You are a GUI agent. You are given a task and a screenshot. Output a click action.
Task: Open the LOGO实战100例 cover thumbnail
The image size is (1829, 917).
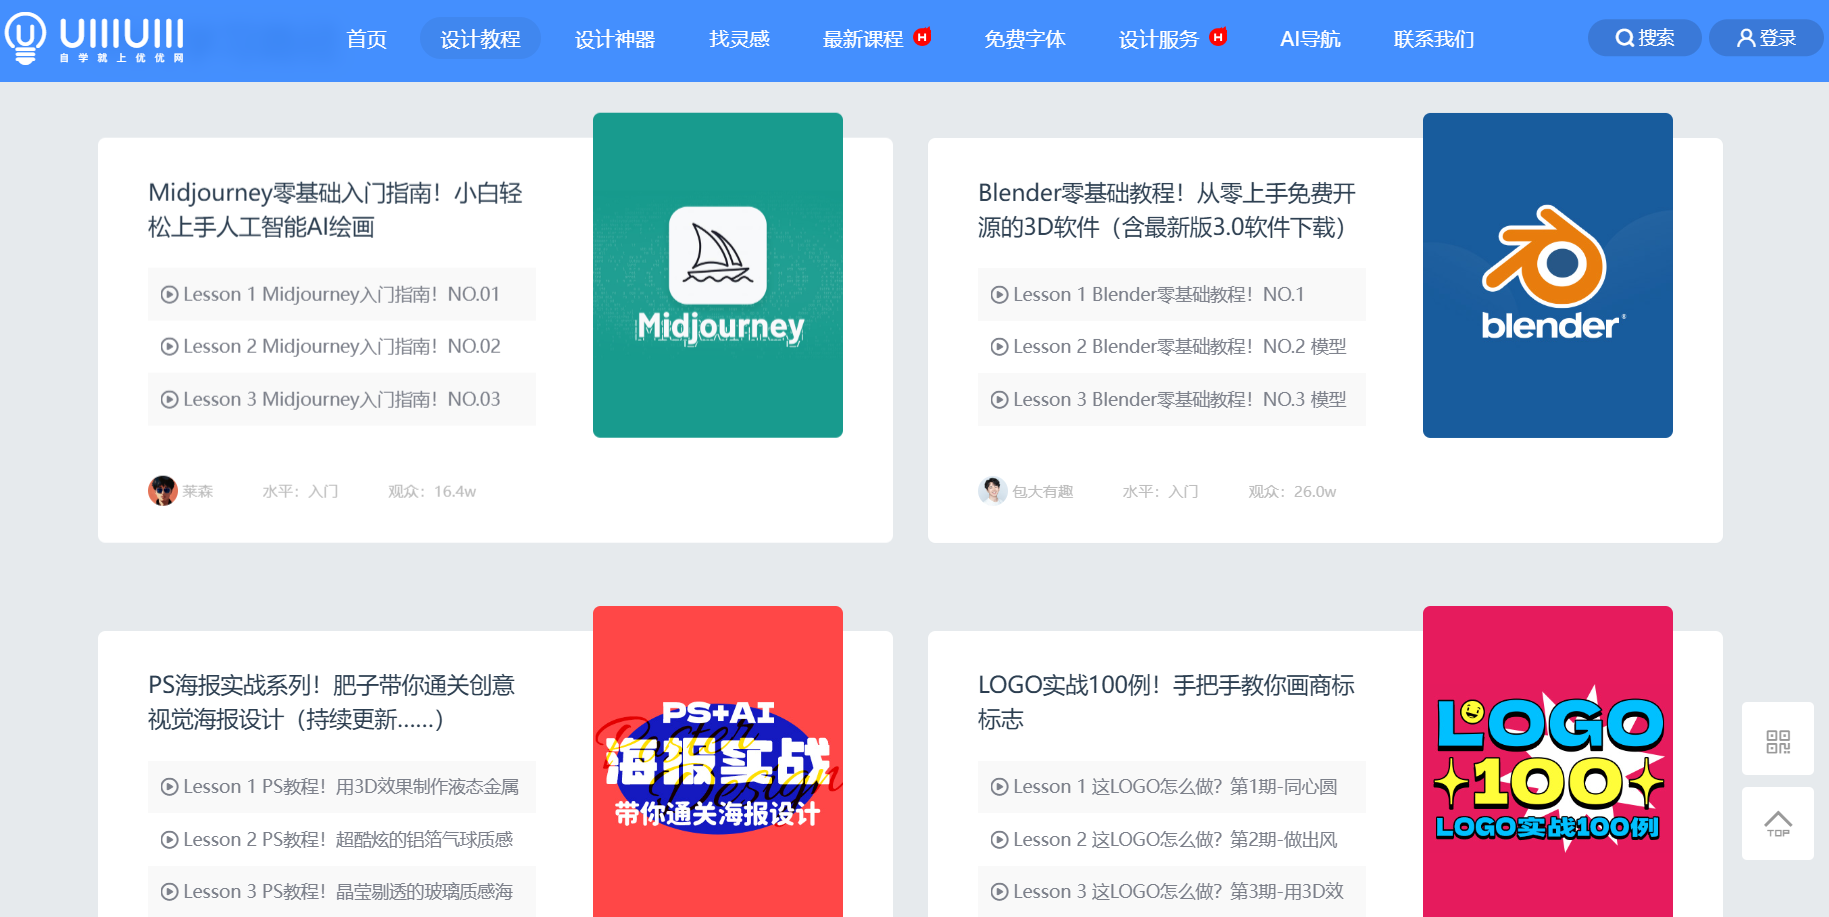click(1548, 762)
